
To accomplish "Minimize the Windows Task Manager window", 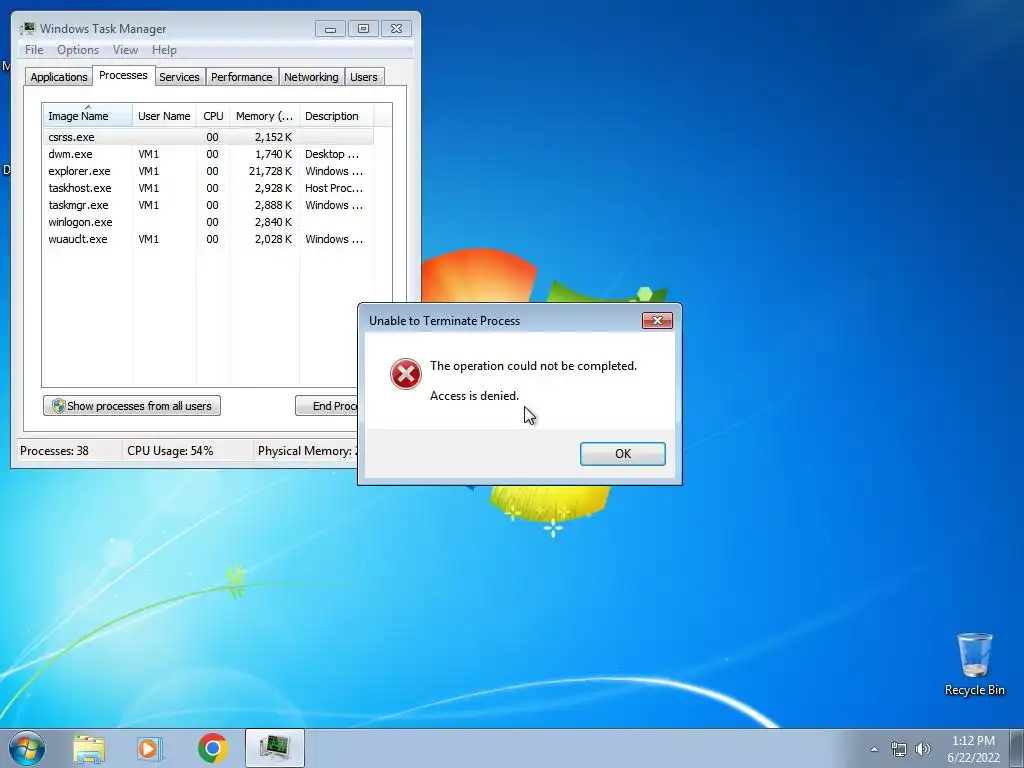I will 330,29.
